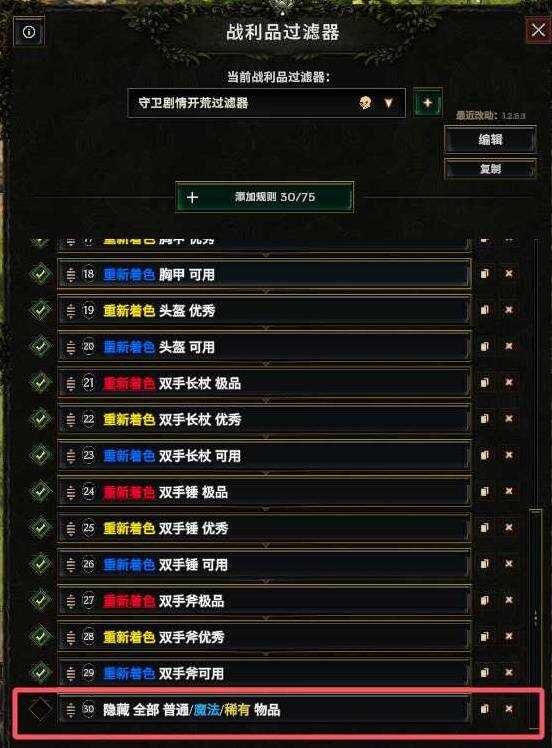Copy rule 29 双手斧可用
Image resolution: width=552 pixels, height=748 pixels.
click(x=484, y=673)
